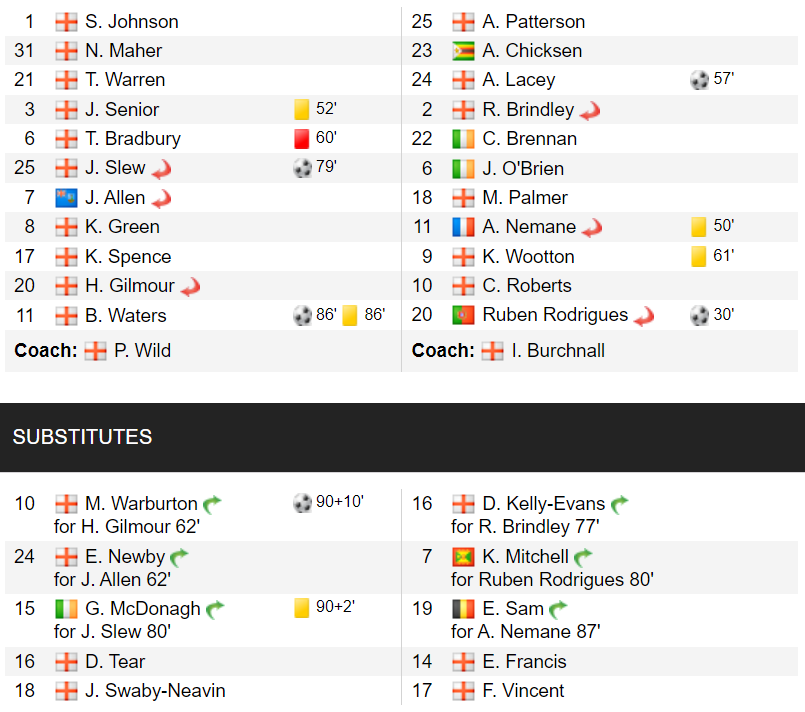This screenshot has width=805, height=712.
Task: Click the Zimbabwe flag beside A. Chicksen
Action: [463, 51]
